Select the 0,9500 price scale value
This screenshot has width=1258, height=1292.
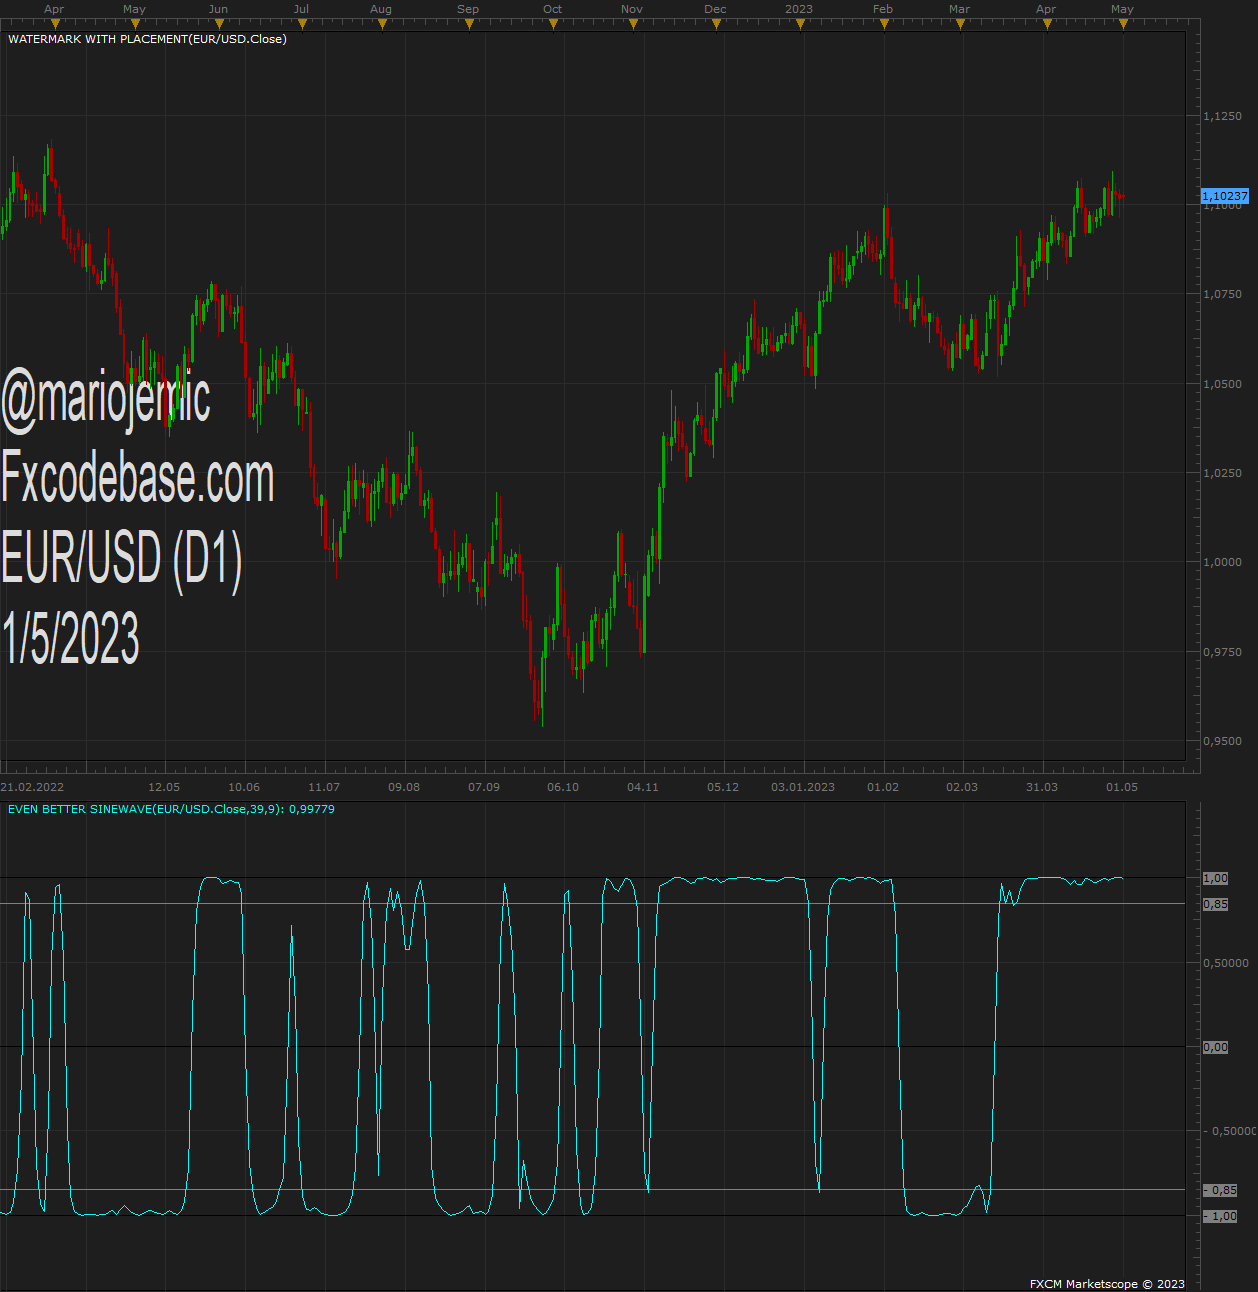coord(1222,741)
